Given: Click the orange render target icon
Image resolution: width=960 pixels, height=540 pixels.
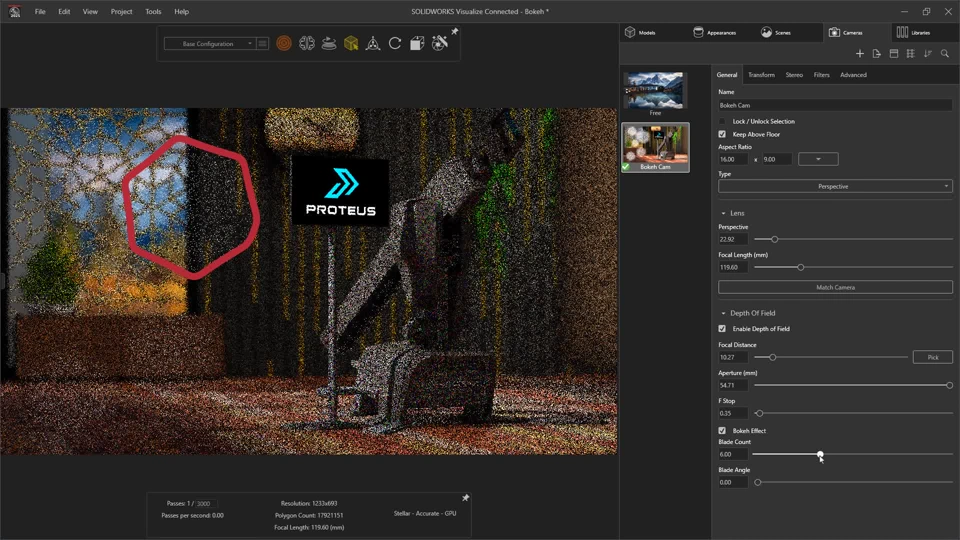Looking at the screenshot, I should pos(284,44).
